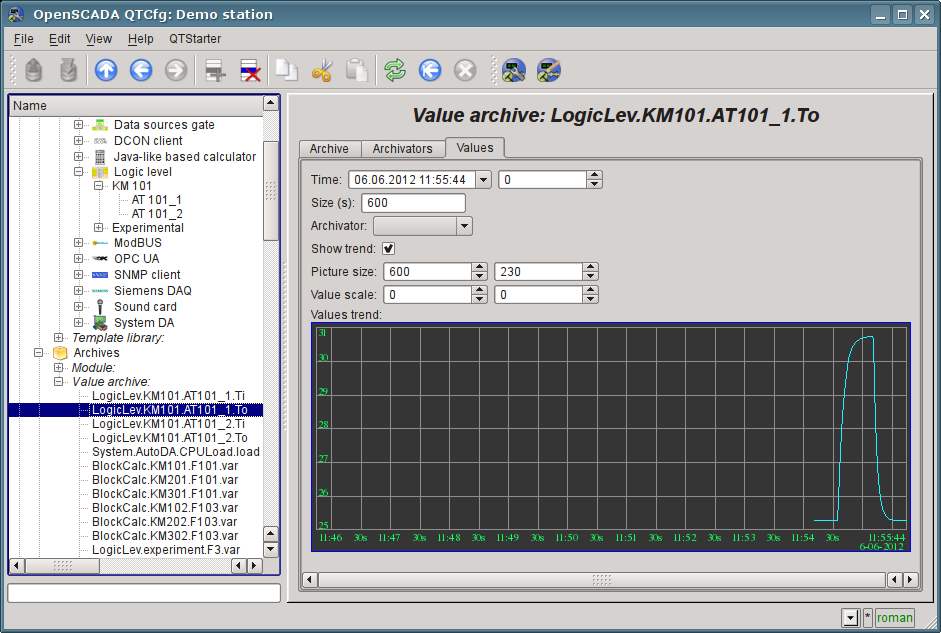Open the Edit menu

coord(59,39)
